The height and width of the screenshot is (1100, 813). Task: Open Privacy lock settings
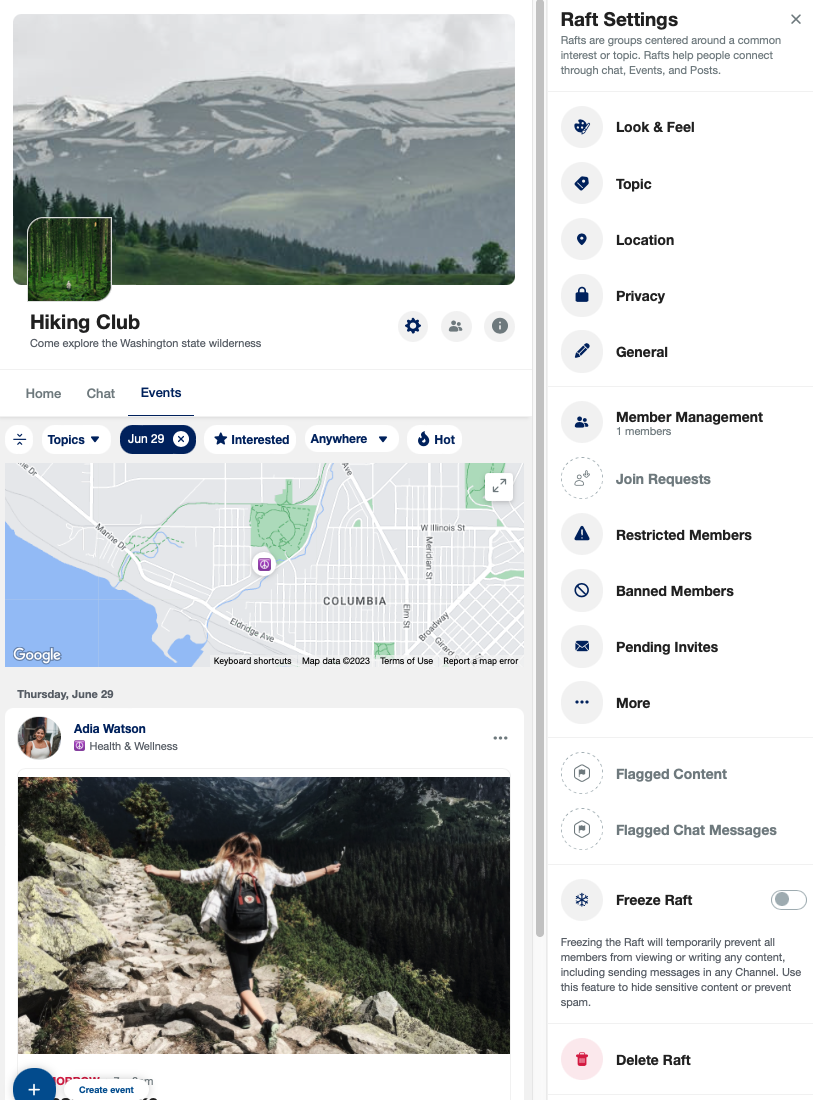click(582, 296)
